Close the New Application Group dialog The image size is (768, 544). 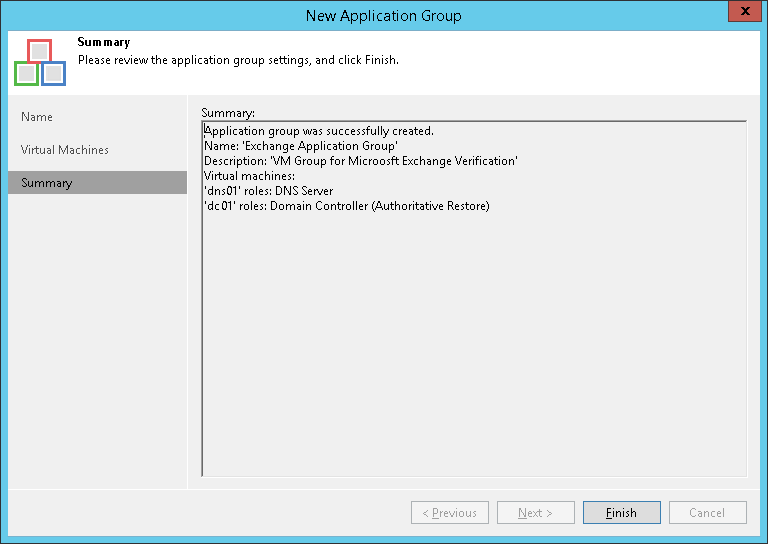pyautogui.click(x=742, y=15)
